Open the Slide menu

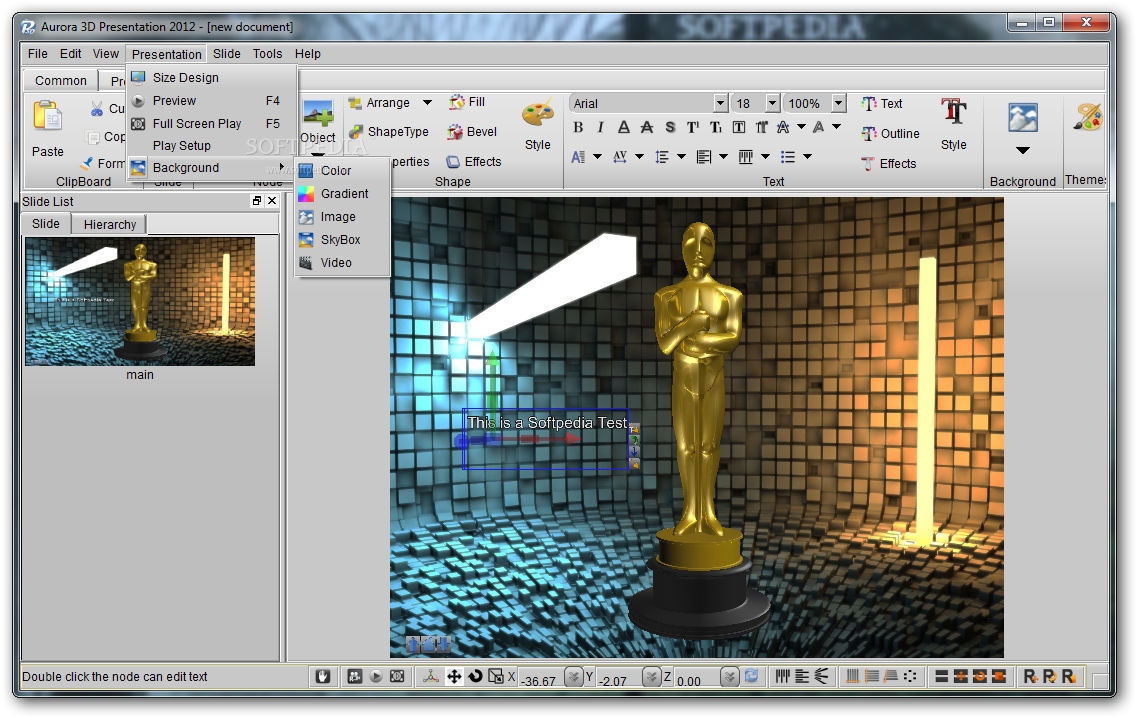point(226,54)
